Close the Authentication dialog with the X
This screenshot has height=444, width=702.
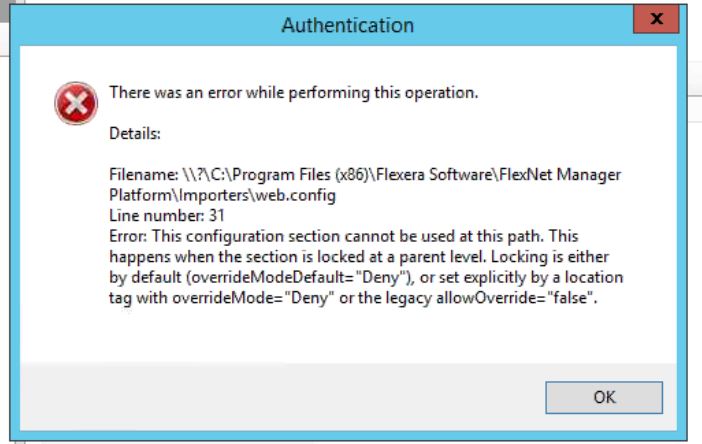[656, 19]
